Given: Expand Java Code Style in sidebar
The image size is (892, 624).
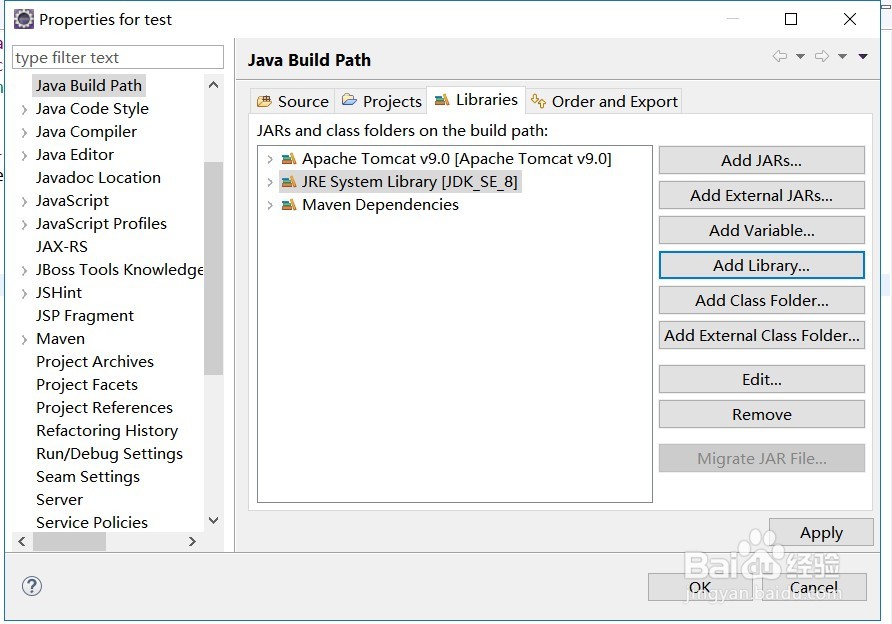Looking at the screenshot, I should pyautogui.click(x=24, y=109).
